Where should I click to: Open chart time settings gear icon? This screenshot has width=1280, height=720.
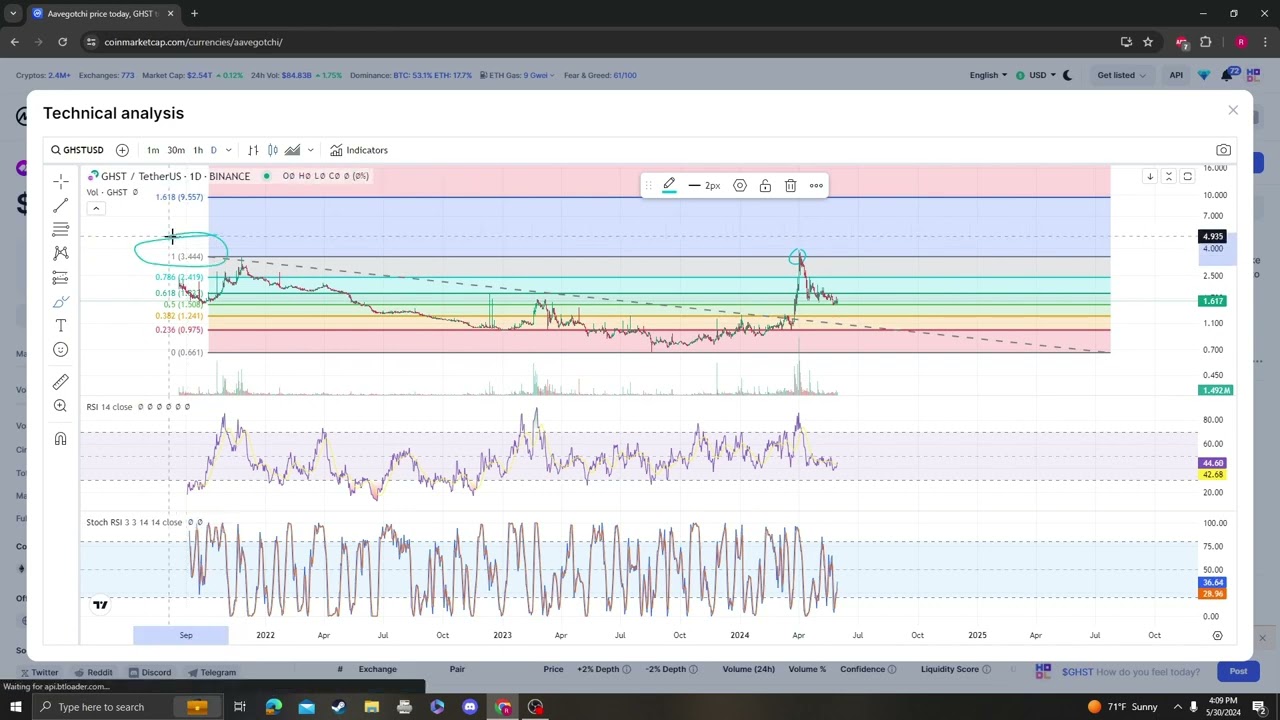(x=1217, y=635)
